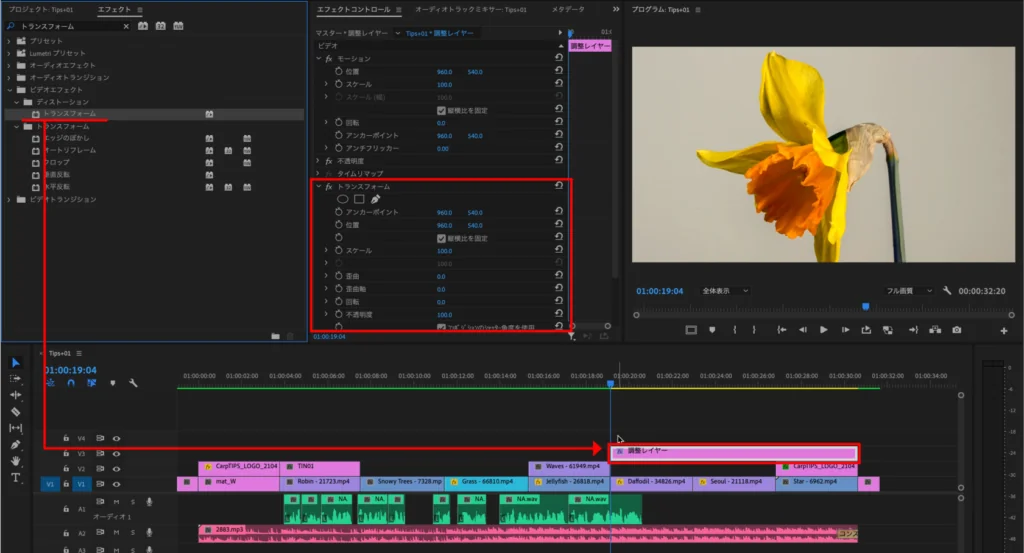1024x553 pixels.
Task: Add marker in Program monitor
Action: tap(712, 330)
